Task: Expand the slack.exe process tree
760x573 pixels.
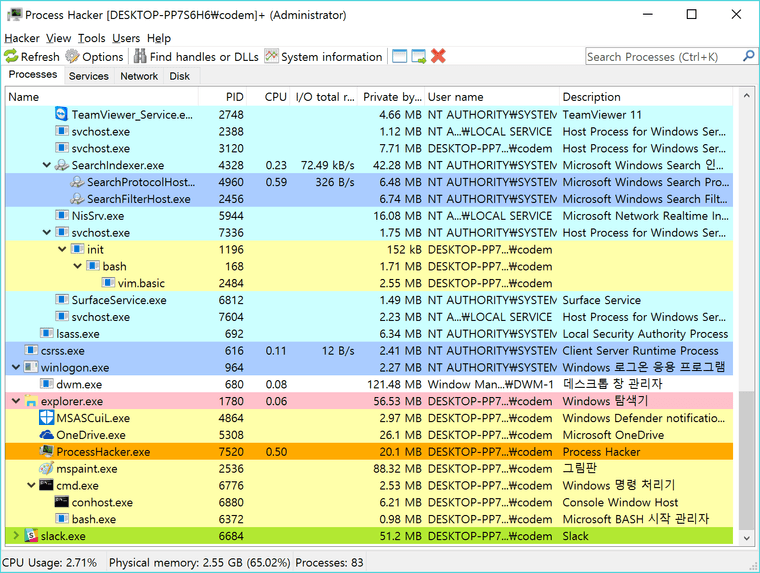Action: (15, 537)
